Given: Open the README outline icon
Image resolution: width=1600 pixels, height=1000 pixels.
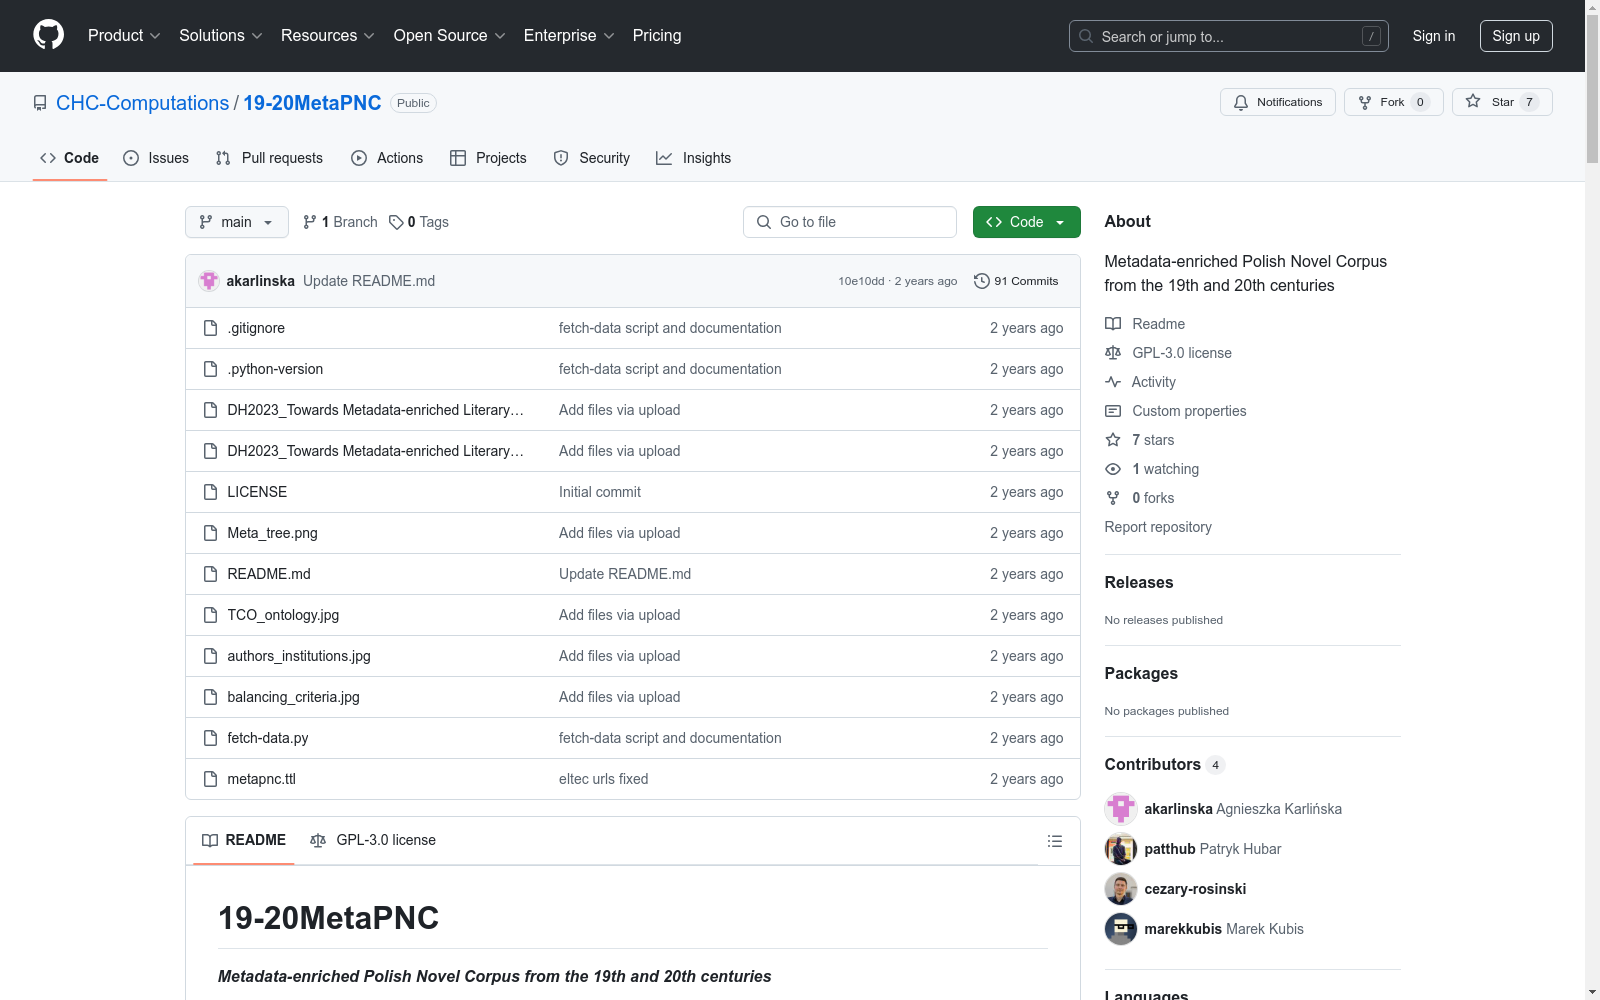Looking at the screenshot, I should [1054, 841].
